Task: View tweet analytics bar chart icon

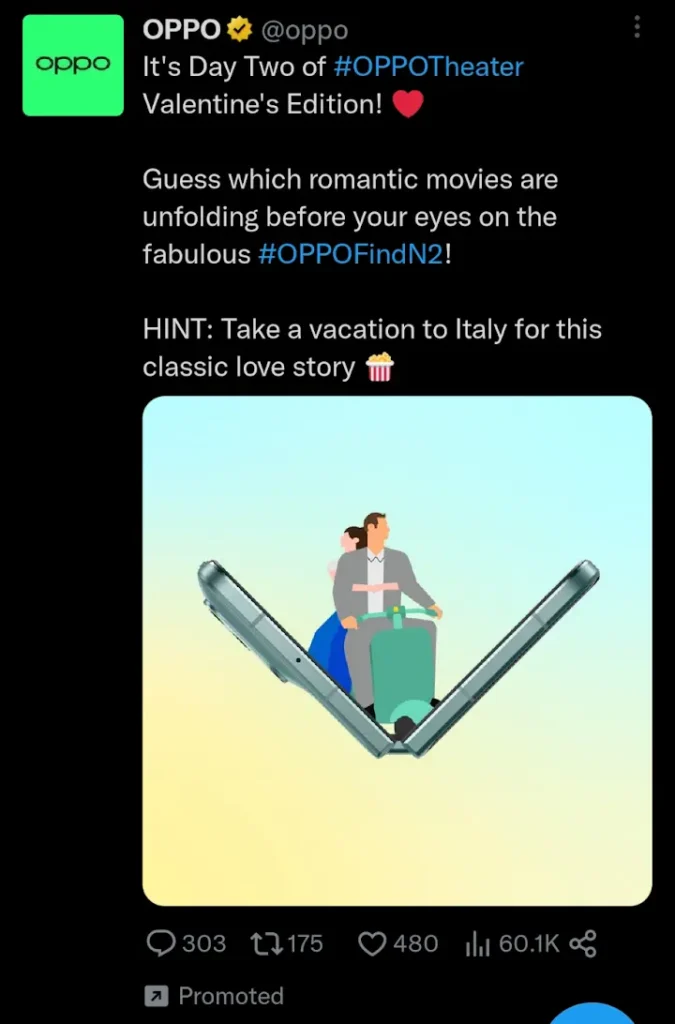Action: pos(478,944)
